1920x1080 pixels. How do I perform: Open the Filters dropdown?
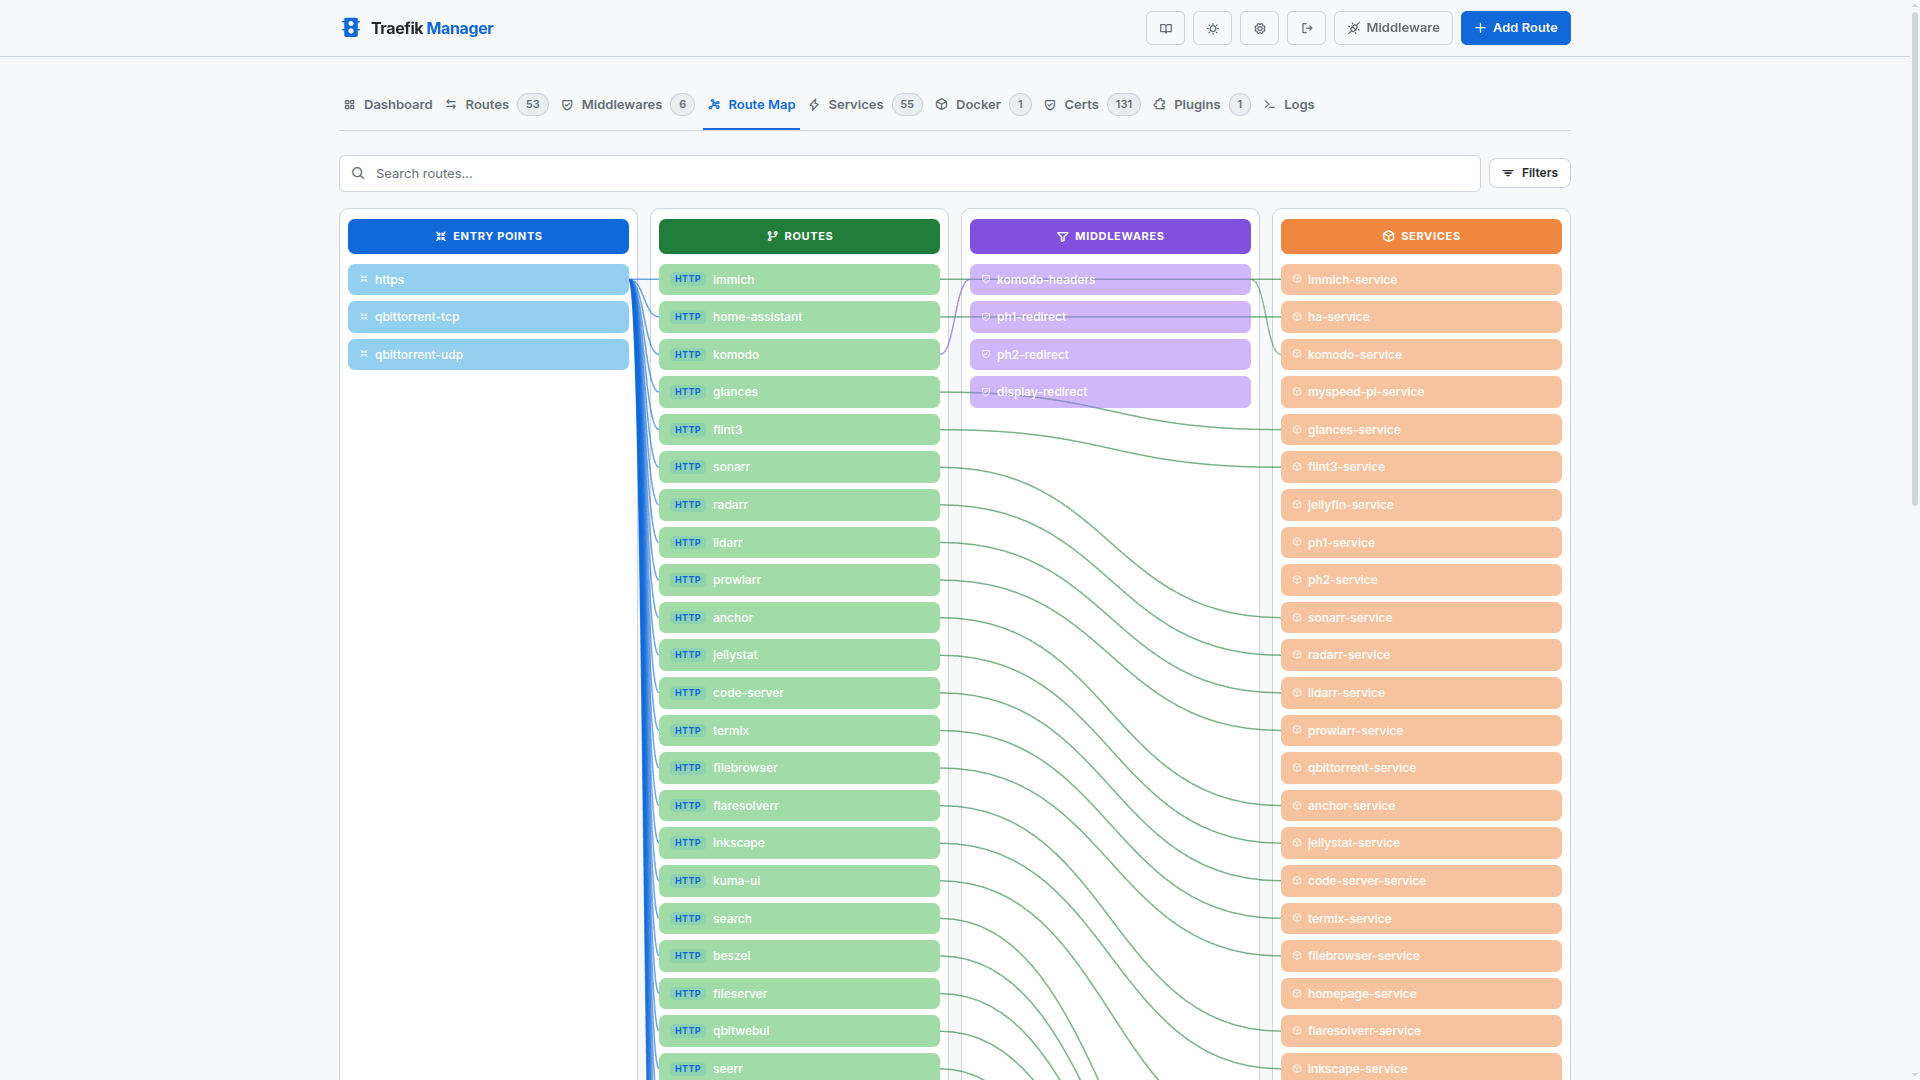click(x=1529, y=173)
